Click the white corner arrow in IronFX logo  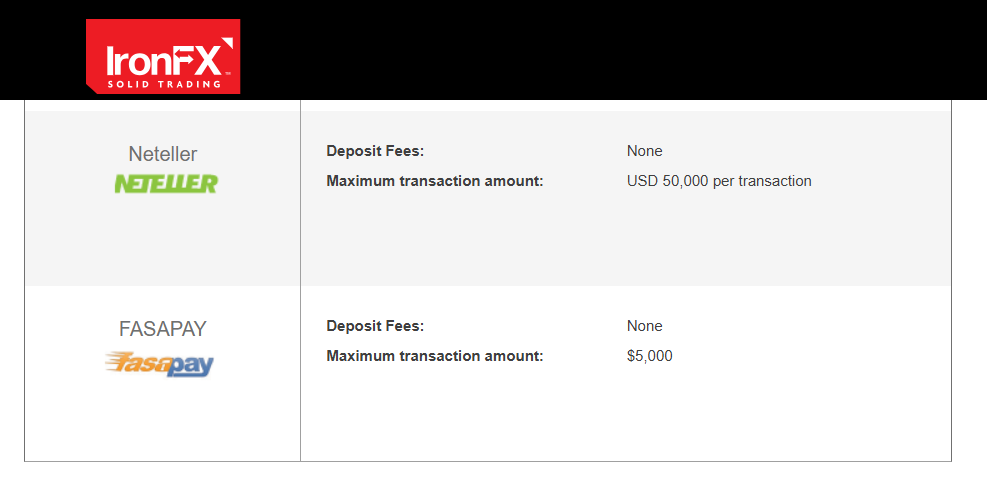tap(227, 44)
